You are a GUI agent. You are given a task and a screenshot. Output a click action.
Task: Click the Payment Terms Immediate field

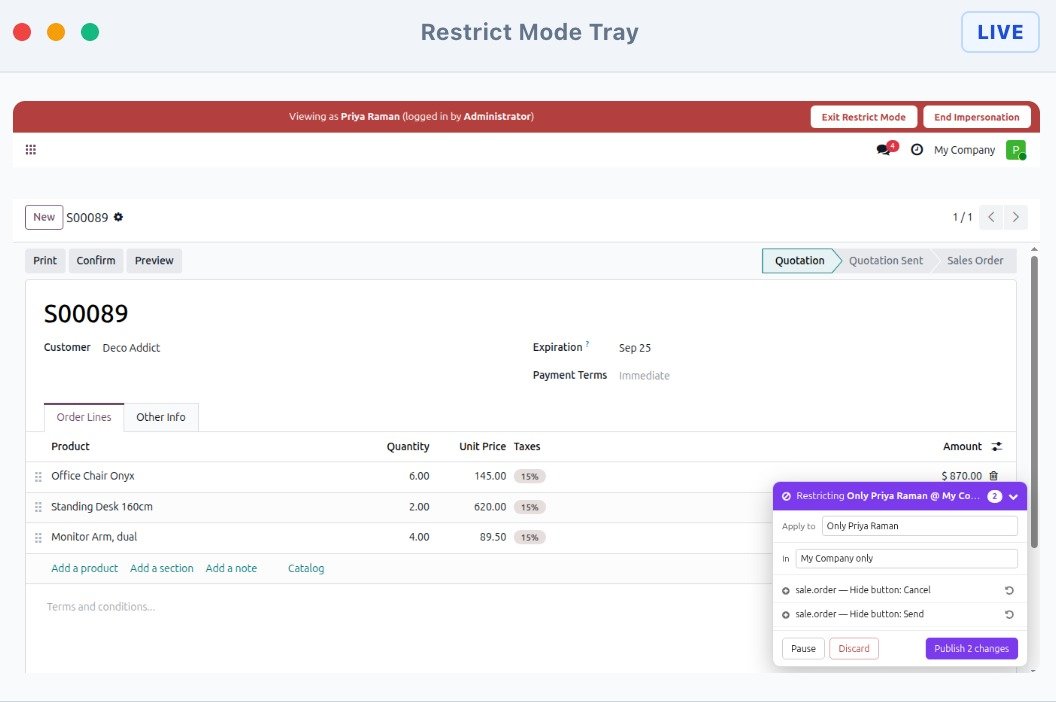coord(644,375)
